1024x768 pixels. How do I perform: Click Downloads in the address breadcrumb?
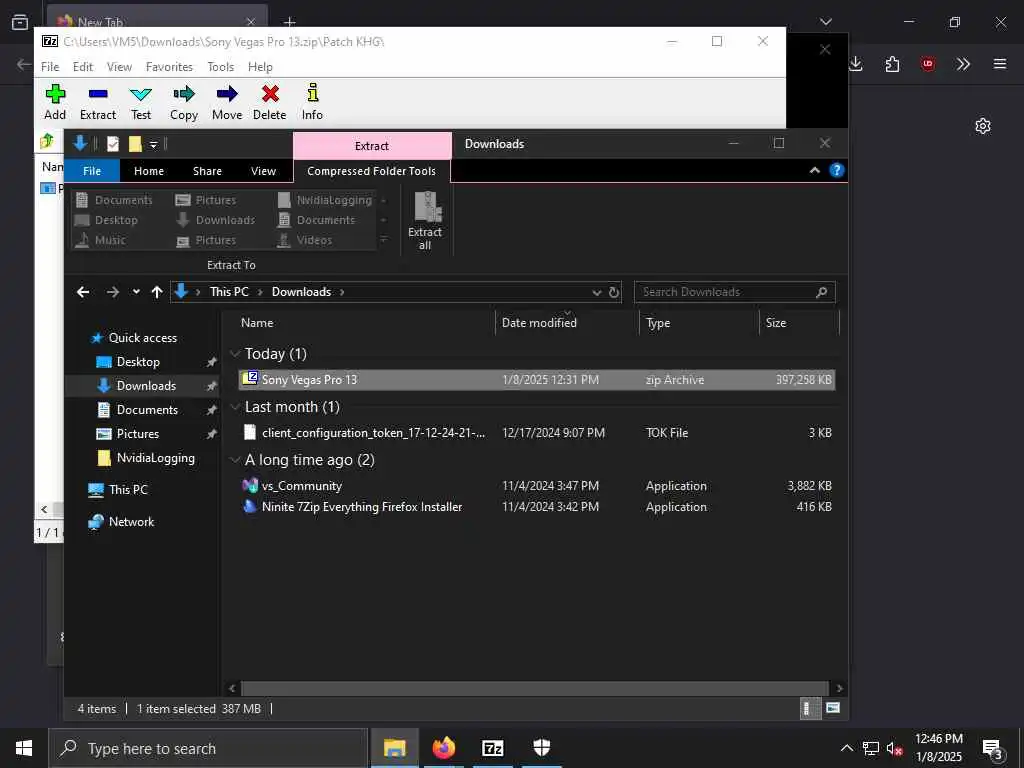click(301, 292)
